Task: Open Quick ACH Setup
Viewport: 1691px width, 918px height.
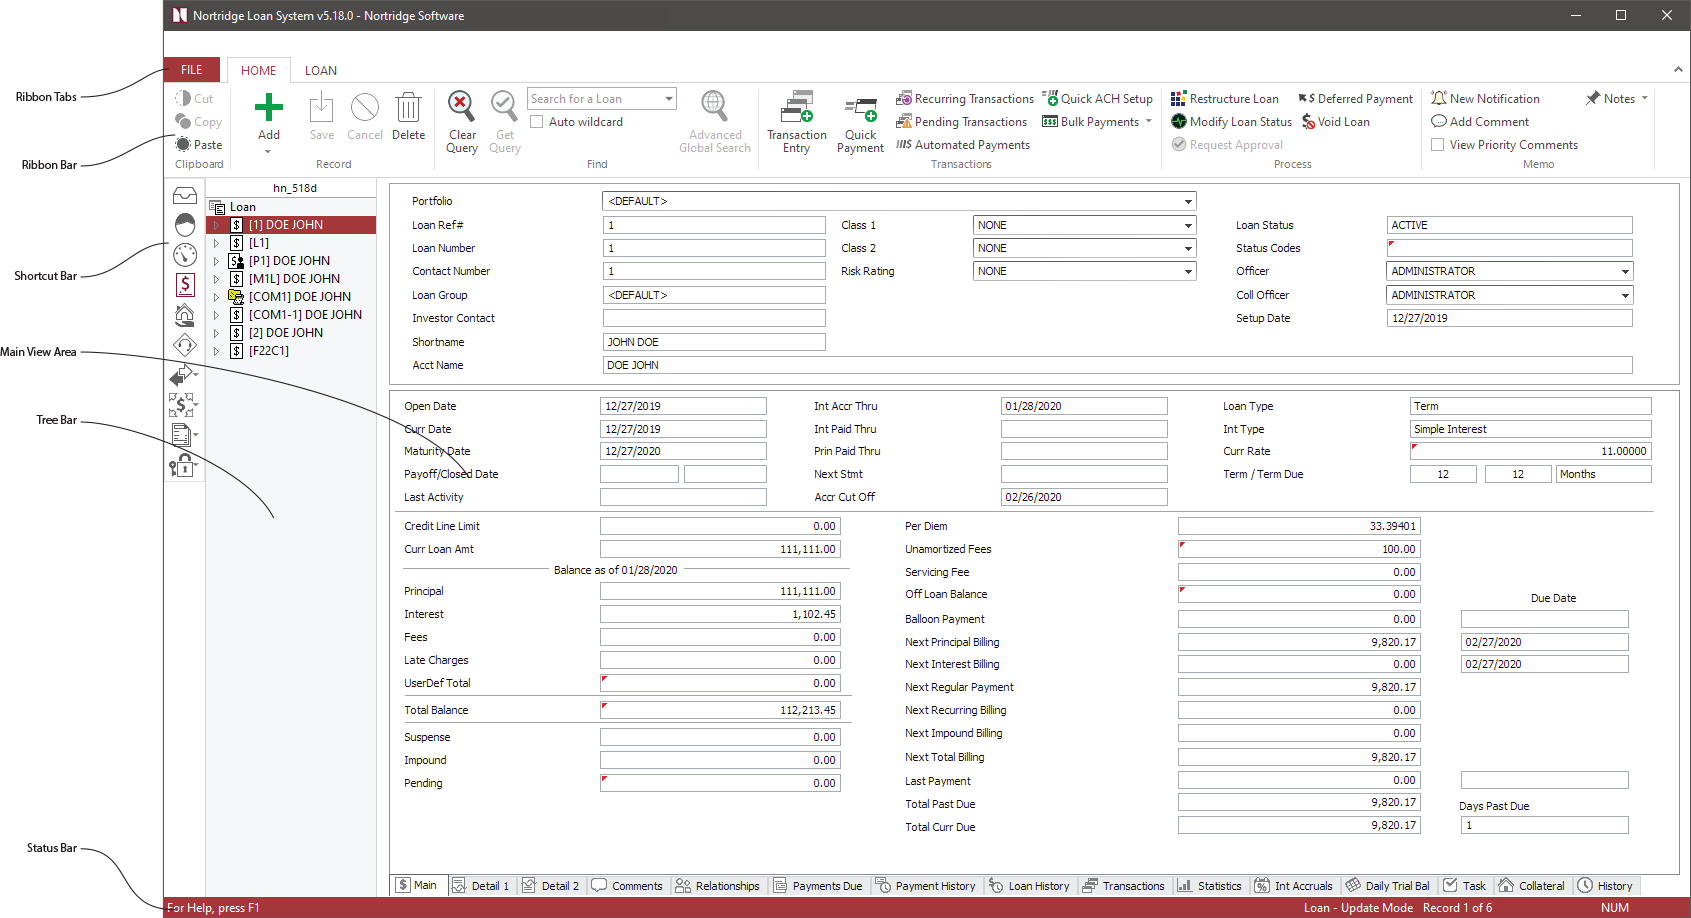Action: (1097, 99)
